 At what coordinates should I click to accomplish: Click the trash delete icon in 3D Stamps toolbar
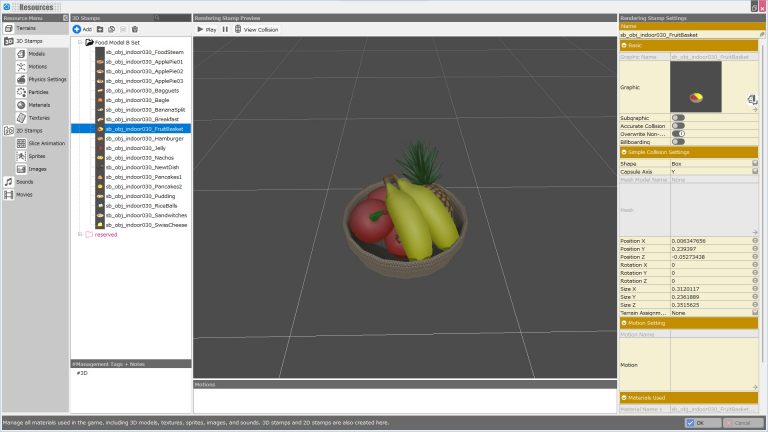point(135,29)
